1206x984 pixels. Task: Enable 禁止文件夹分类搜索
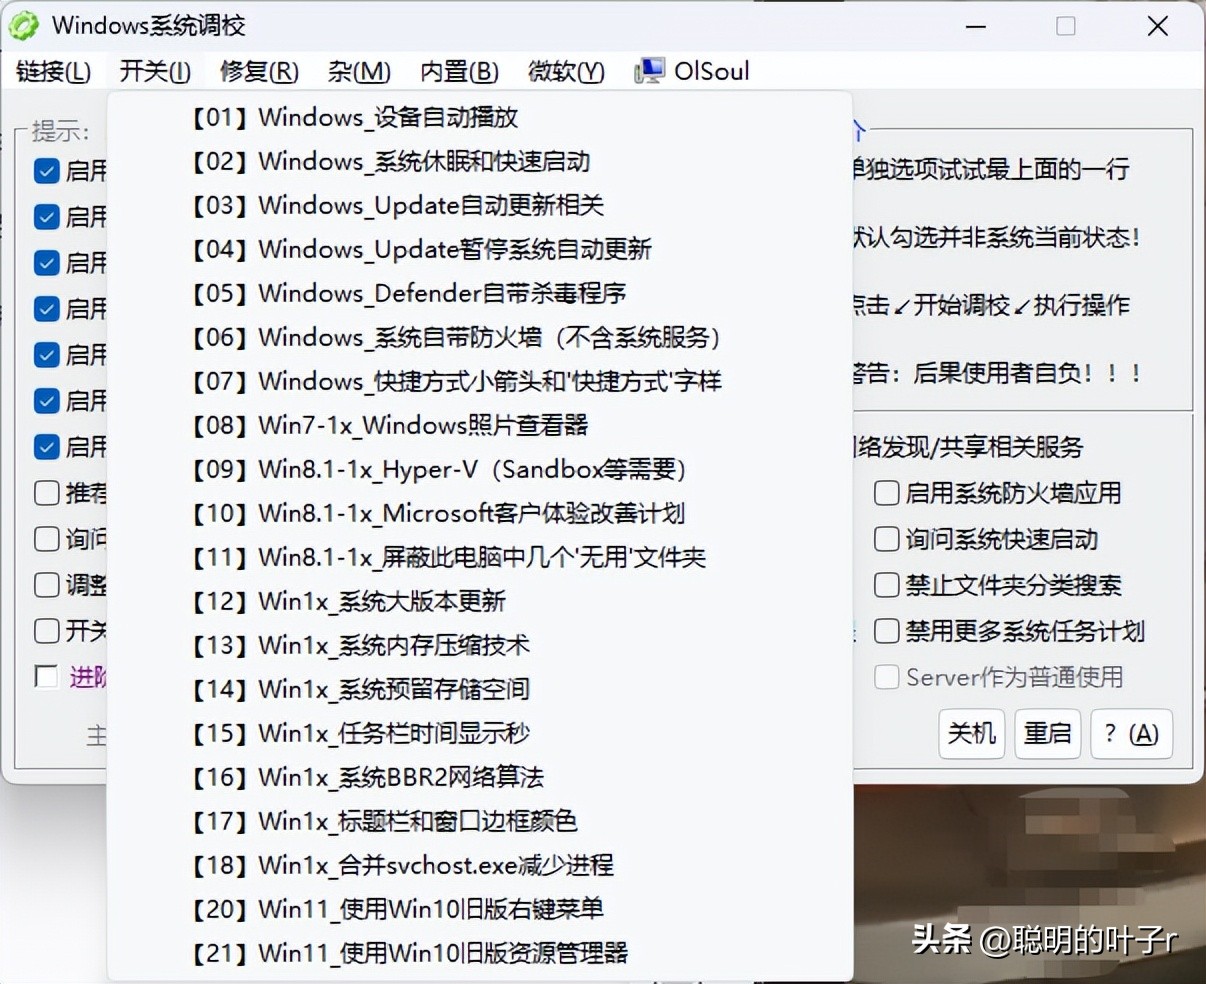(x=885, y=585)
